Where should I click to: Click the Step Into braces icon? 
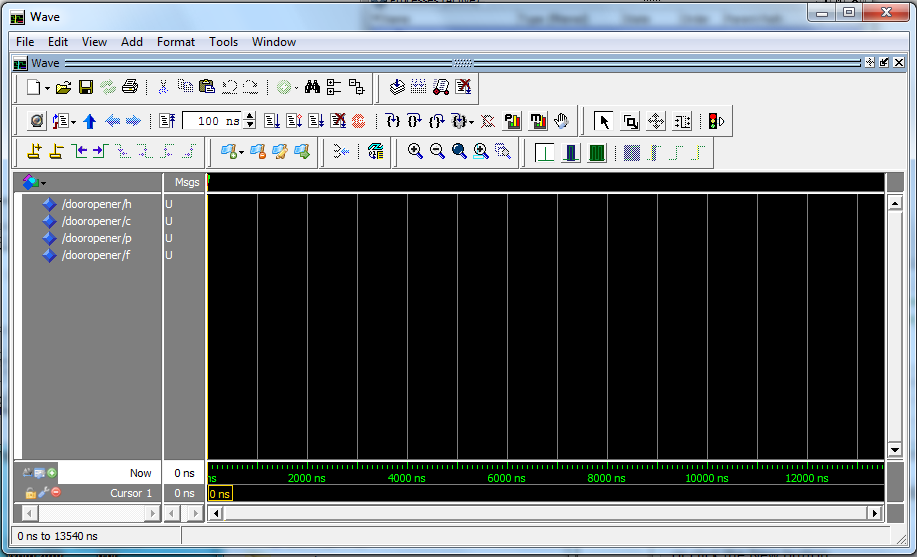(393, 121)
